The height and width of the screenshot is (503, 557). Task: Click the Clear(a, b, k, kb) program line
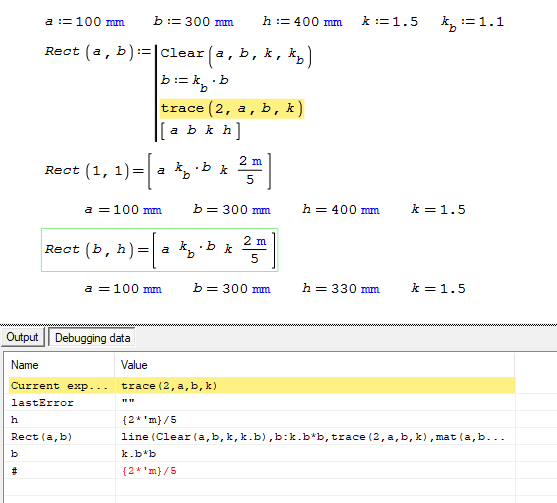[x=236, y=55]
